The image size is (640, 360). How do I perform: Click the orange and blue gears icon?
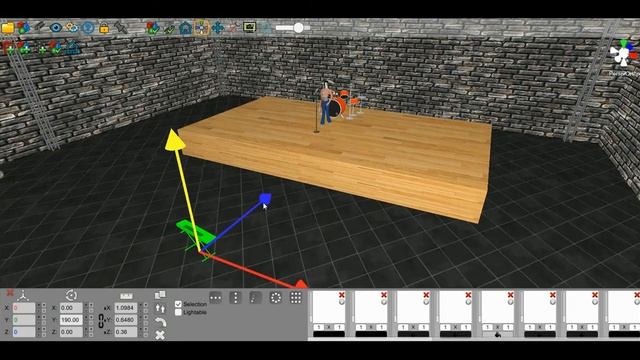[72, 28]
